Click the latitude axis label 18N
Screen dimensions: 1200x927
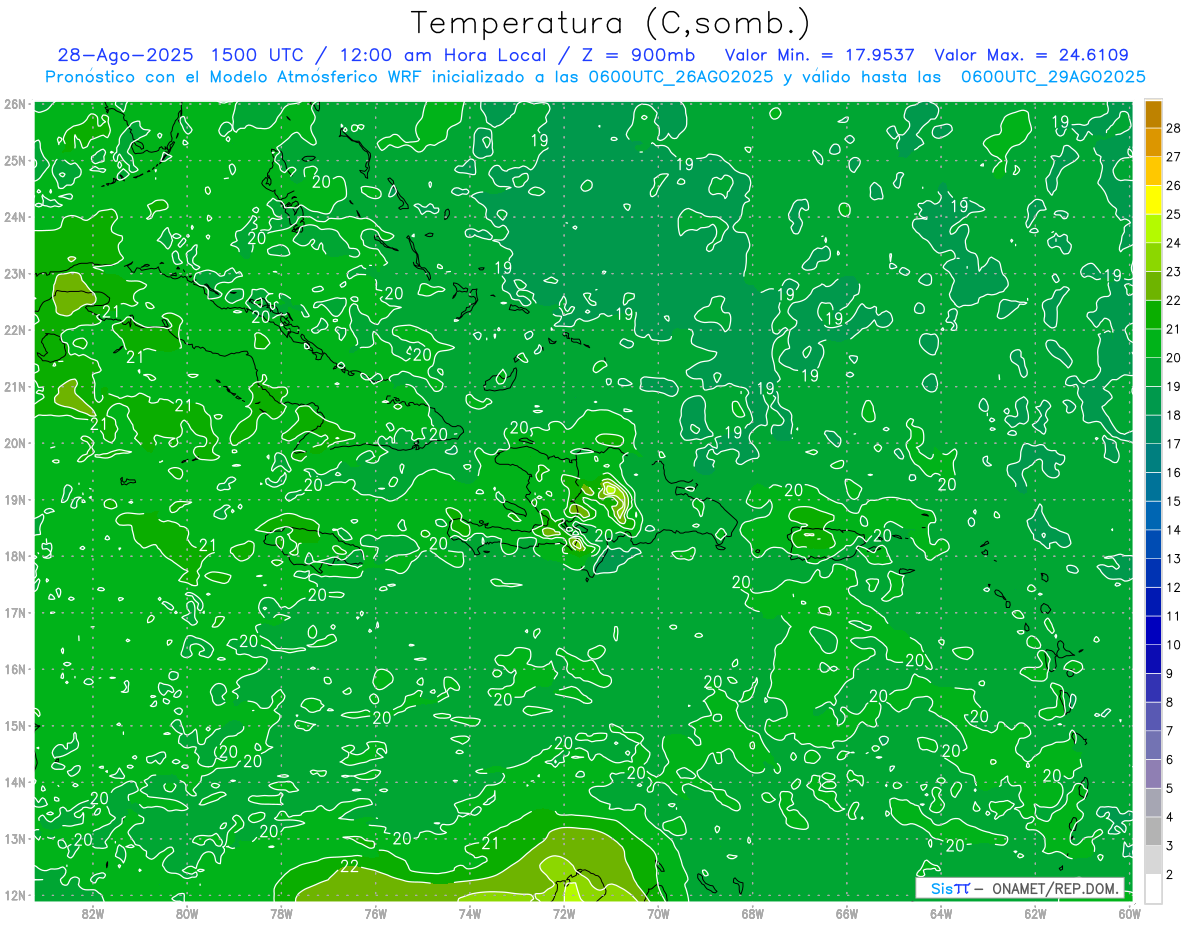click(x=13, y=556)
